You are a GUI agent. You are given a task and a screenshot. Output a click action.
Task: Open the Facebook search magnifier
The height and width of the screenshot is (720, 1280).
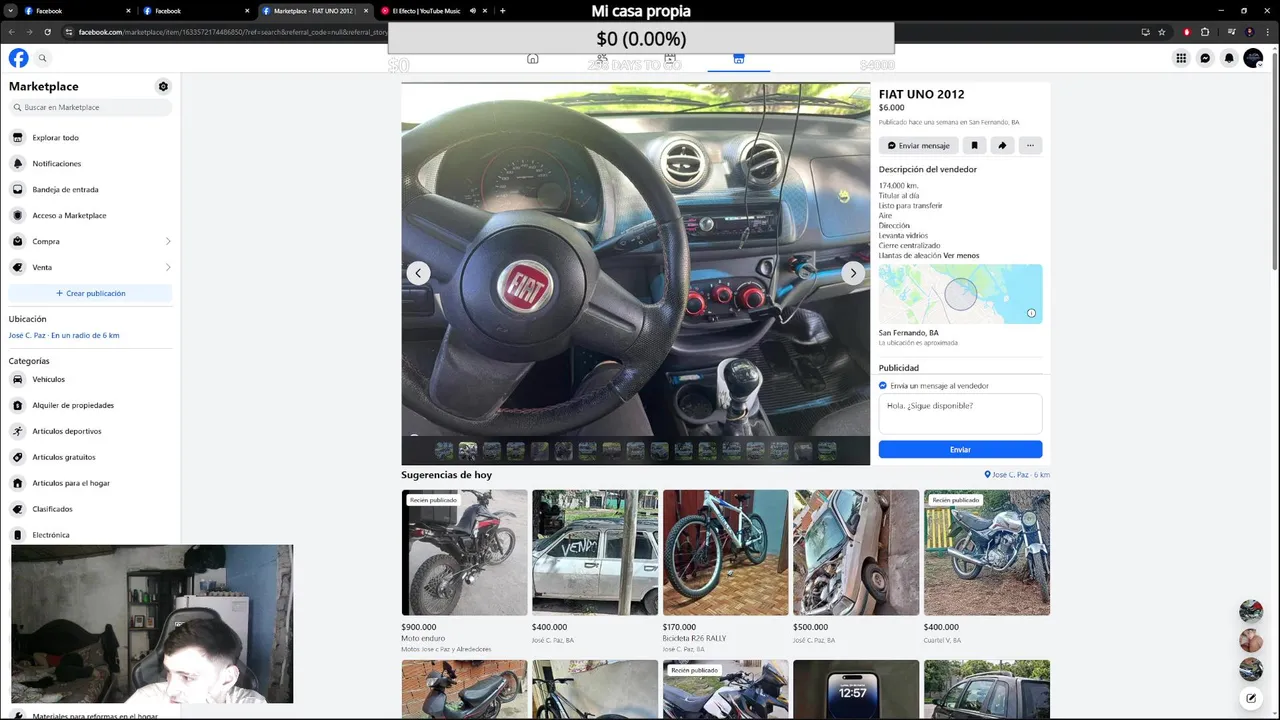43,58
